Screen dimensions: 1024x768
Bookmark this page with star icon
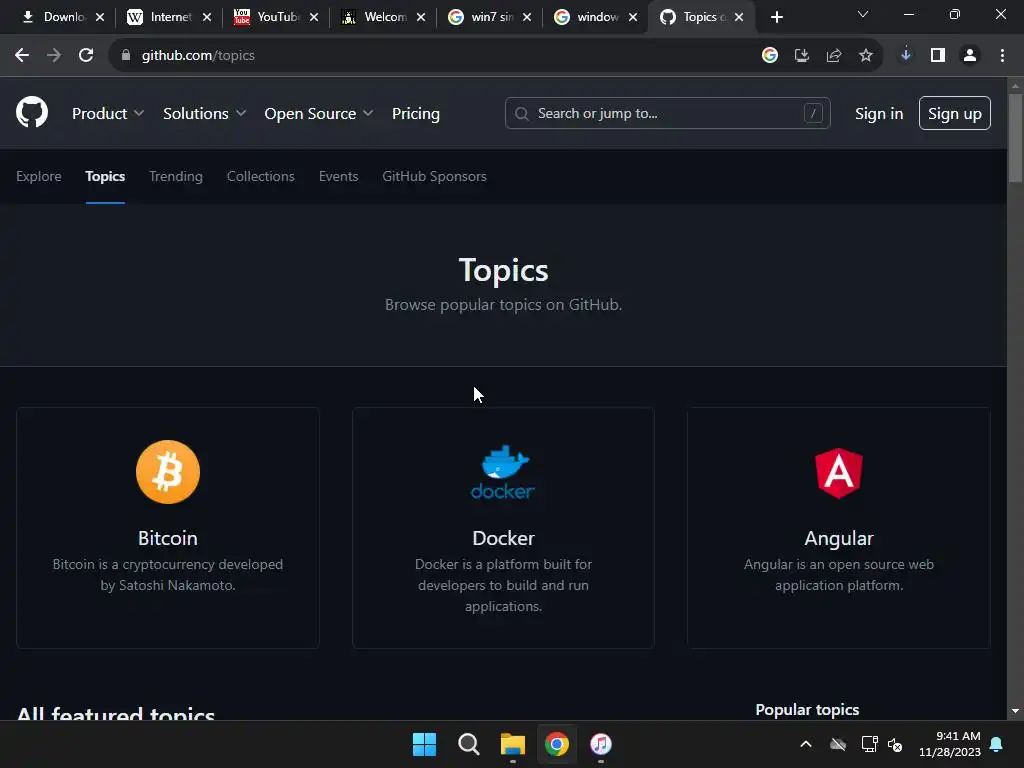866,56
